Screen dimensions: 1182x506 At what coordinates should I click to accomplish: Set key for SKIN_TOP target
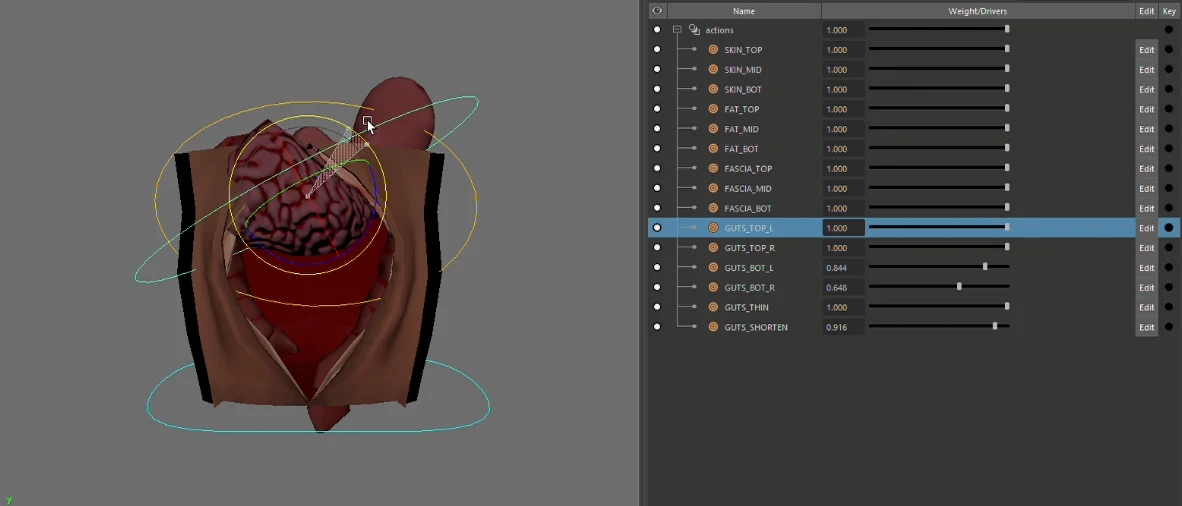[x=1168, y=50]
